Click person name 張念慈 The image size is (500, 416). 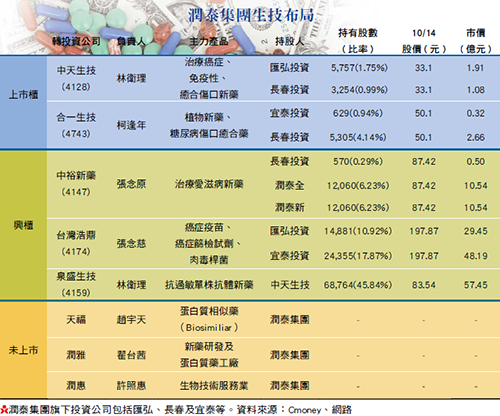(x=131, y=244)
